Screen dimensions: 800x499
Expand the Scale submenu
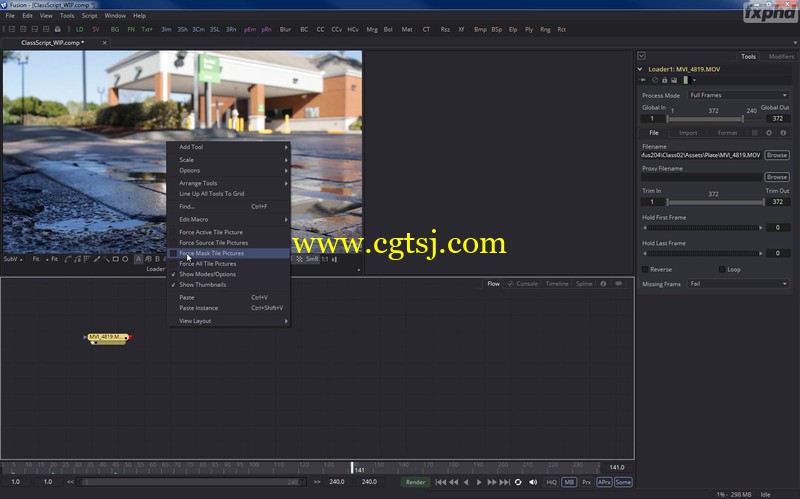click(x=229, y=160)
